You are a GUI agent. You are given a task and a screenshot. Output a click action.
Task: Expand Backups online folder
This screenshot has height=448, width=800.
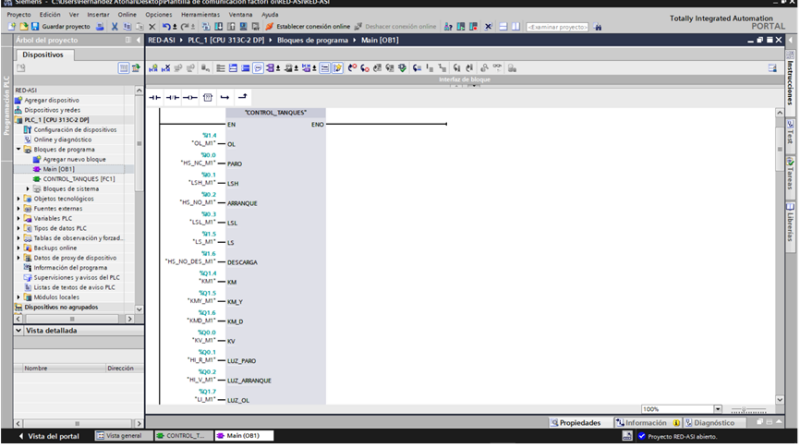[x=19, y=248]
